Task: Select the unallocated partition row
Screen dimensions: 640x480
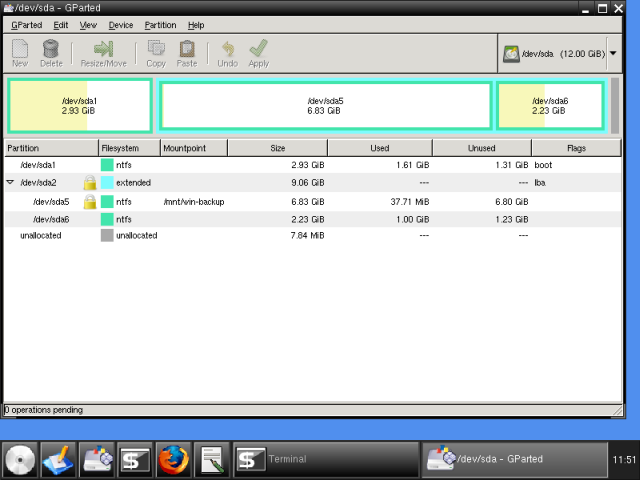Action: coord(313,236)
